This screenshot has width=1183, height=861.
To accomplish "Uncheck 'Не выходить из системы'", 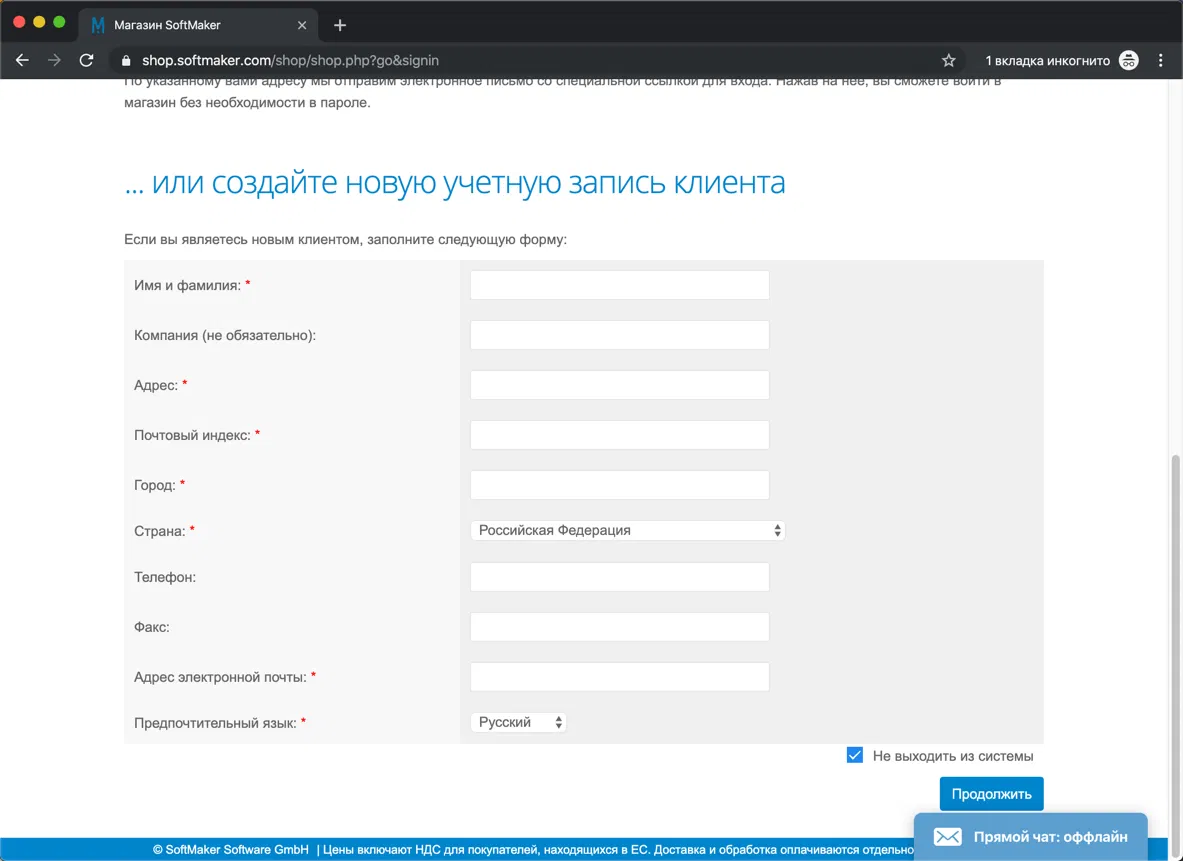I will [x=855, y=755].
